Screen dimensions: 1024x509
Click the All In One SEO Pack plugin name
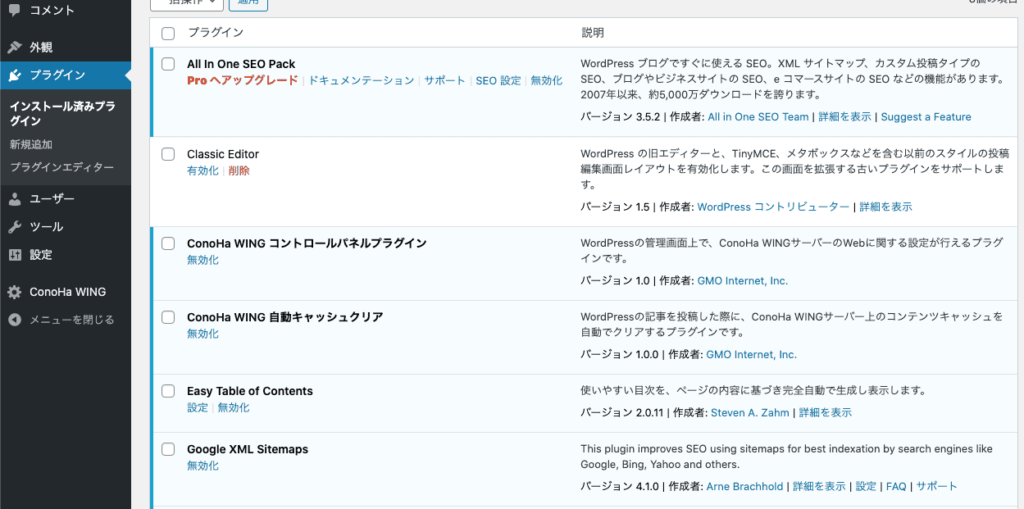point(241,64)
